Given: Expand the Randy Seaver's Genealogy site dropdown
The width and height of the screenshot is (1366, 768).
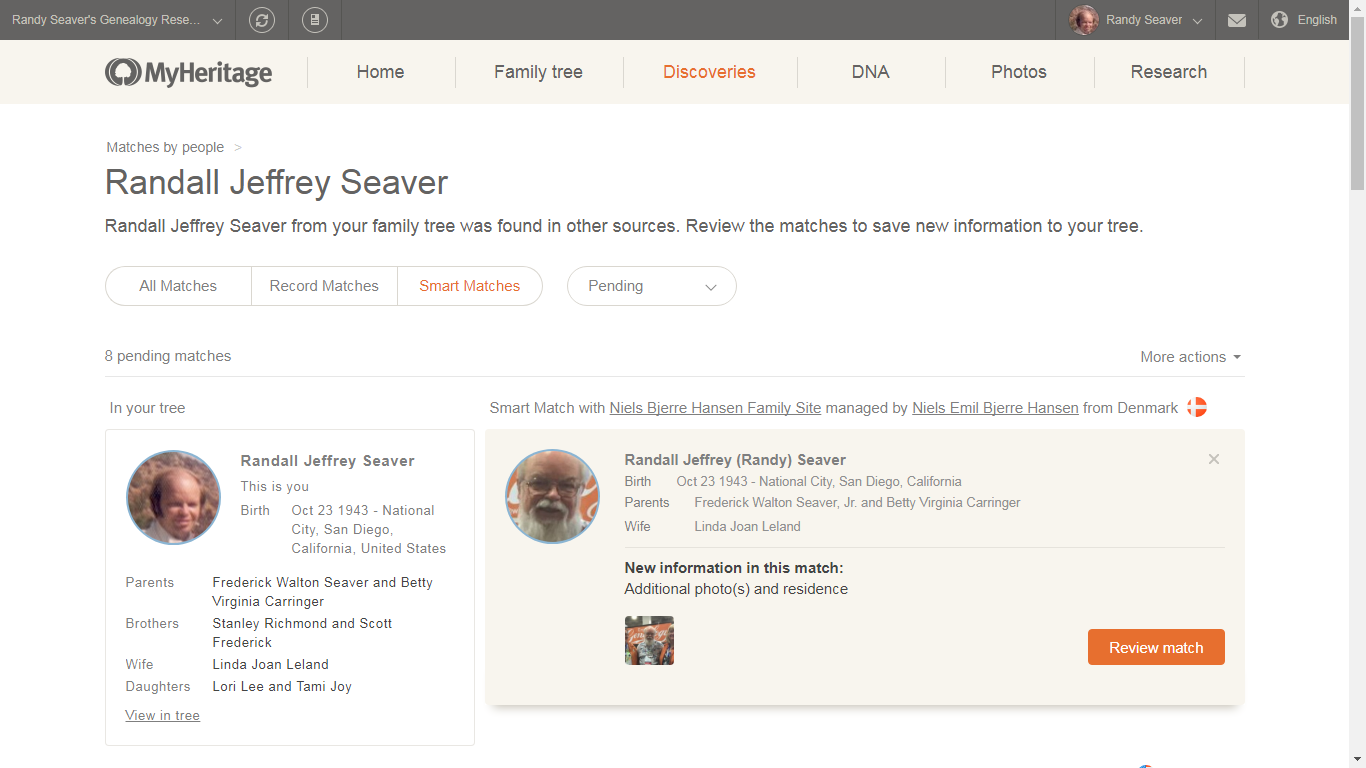Looking at the screenshot, I should click(118, 20).
